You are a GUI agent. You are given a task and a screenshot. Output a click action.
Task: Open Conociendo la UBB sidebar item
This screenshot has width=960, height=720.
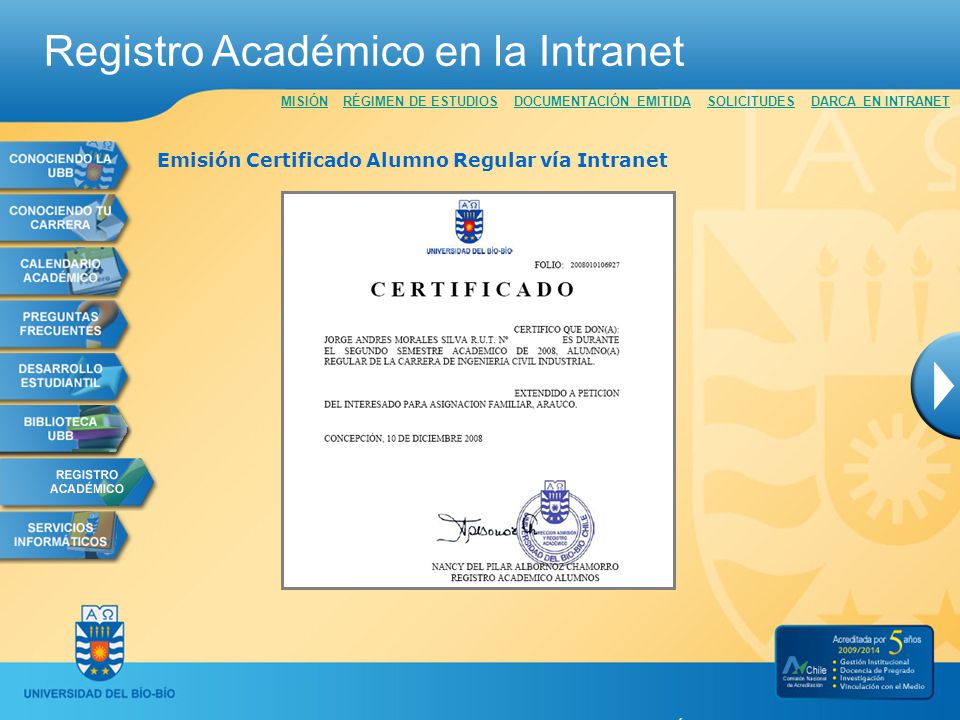pos(63,165)
